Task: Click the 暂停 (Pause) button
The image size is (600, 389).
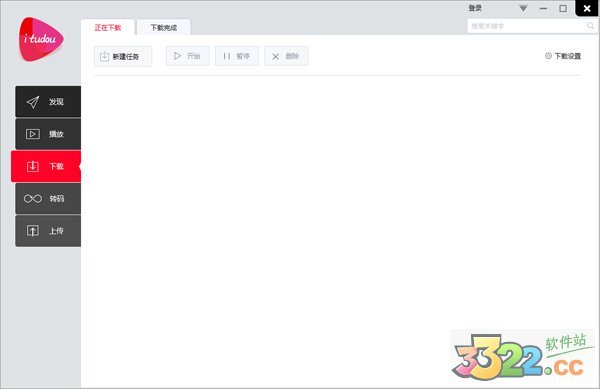Action: coord(237,56)
